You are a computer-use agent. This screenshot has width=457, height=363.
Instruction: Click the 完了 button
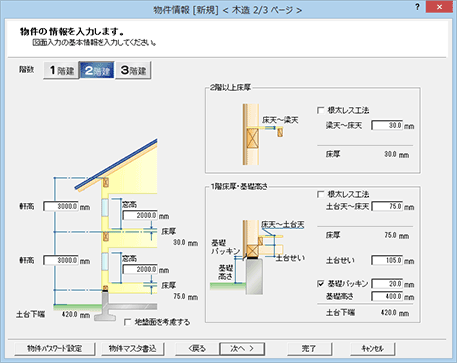point(309,349)
